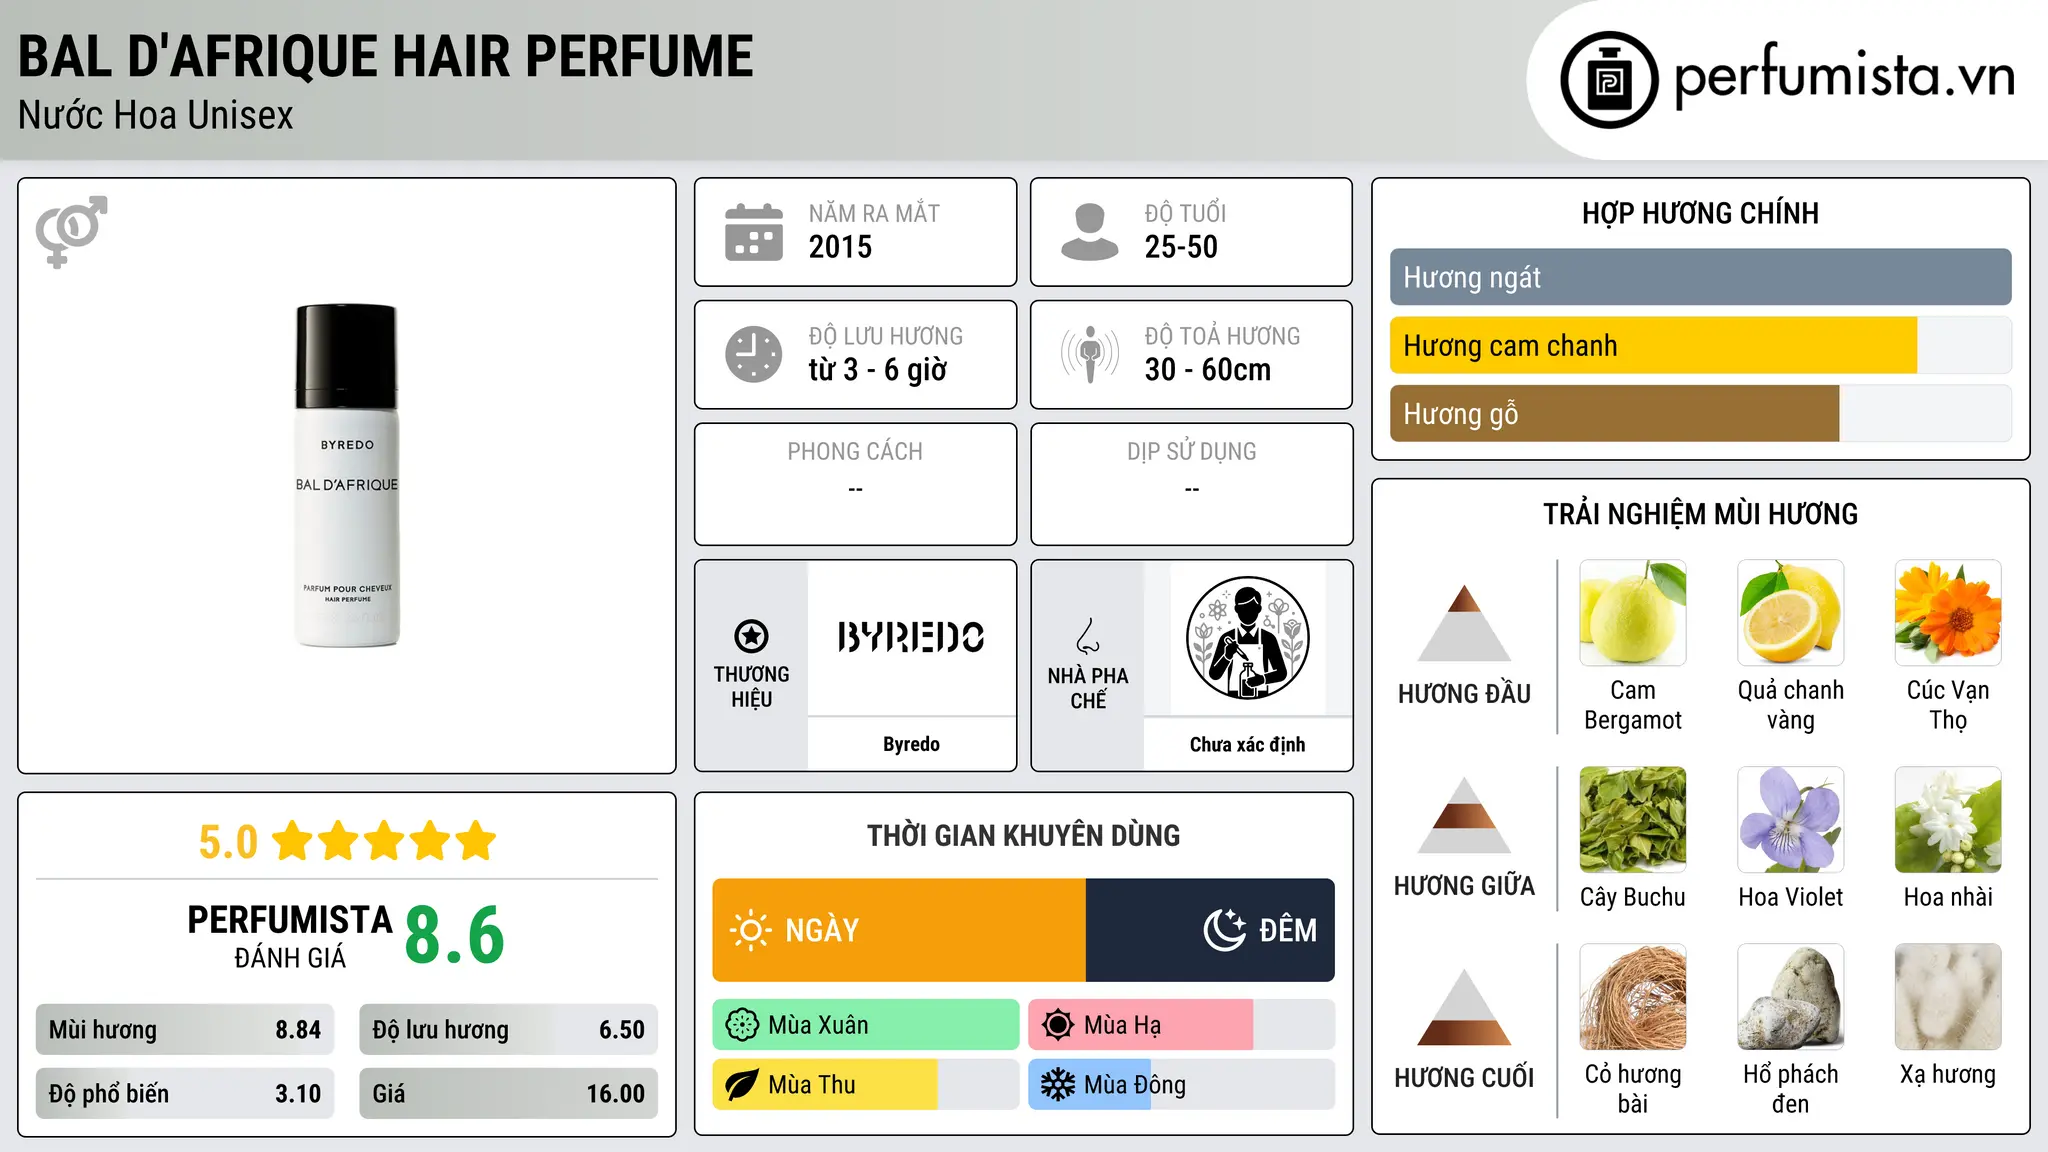The width and height of the screenshot is (2048, 1152).
Task: Click the Mùa Hạ season bar
Action: (x=1181, y=1025)
